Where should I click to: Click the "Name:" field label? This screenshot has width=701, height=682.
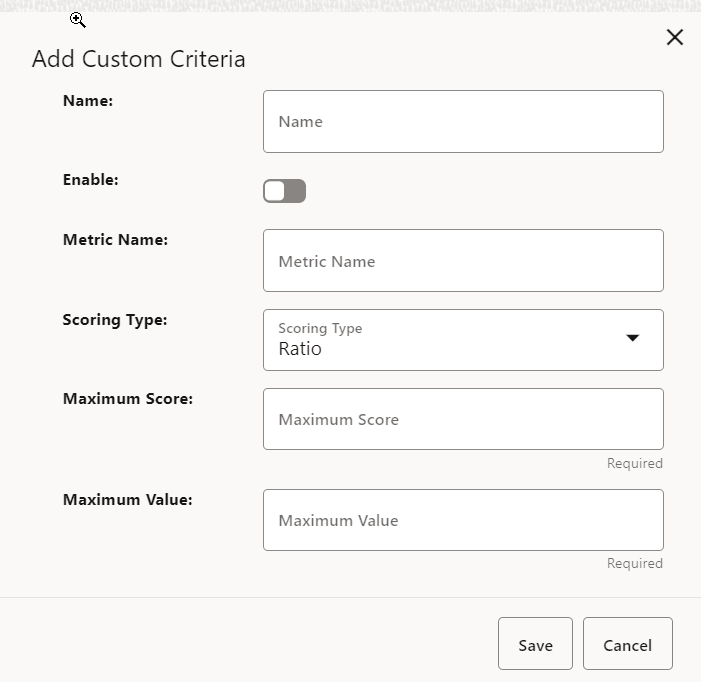coord(88,100)
